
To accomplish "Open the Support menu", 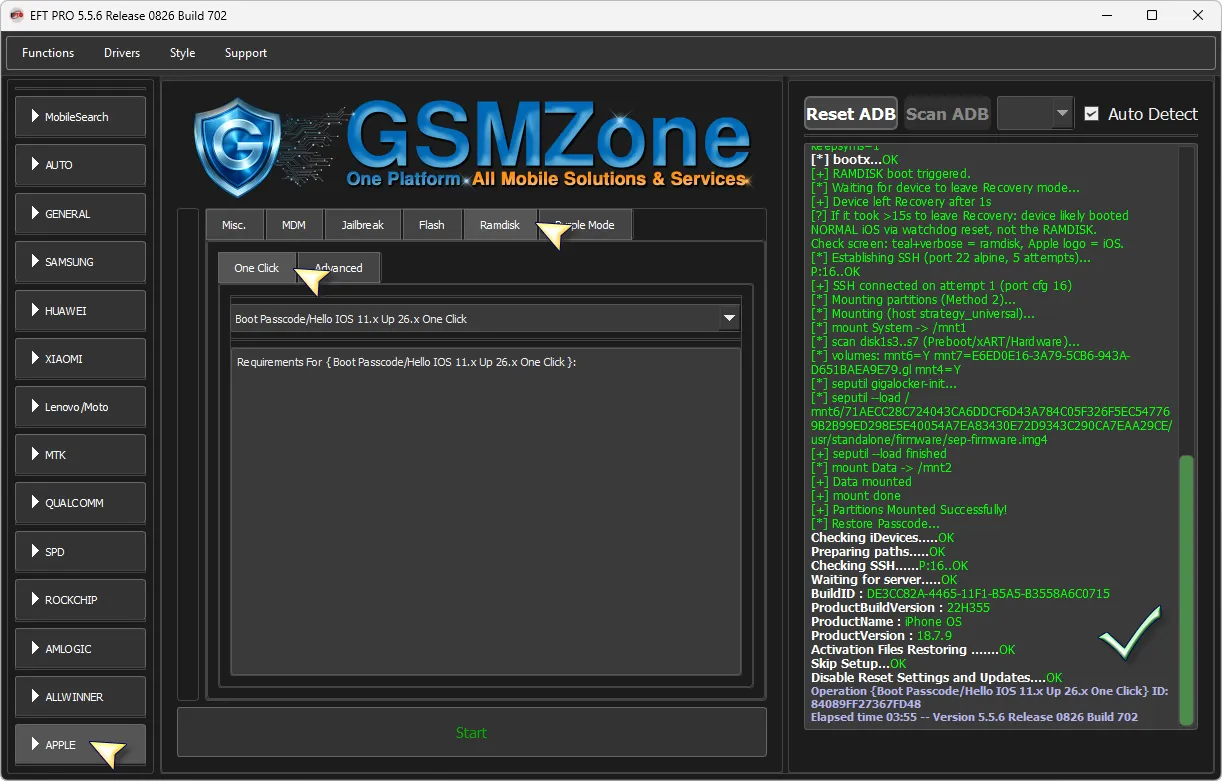I will (246, 53).
